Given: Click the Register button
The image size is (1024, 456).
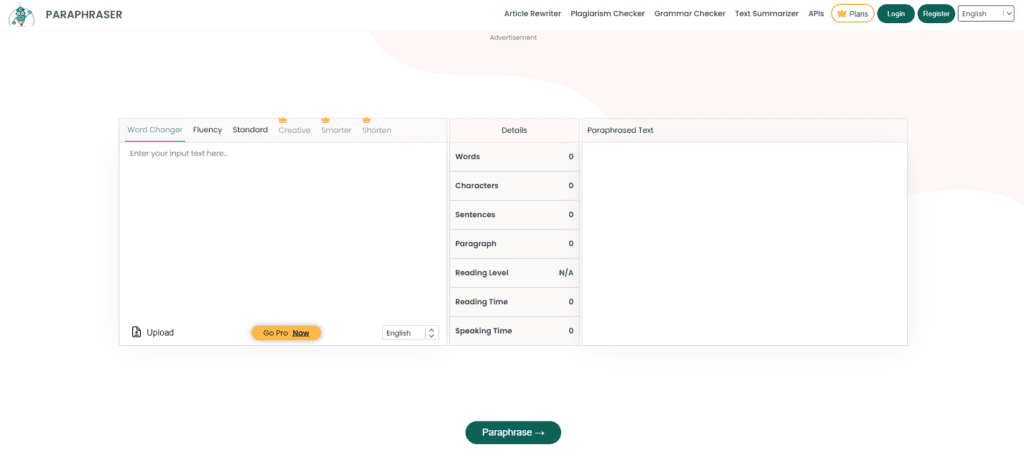Looking at the screenshot, I should (936, 14).
